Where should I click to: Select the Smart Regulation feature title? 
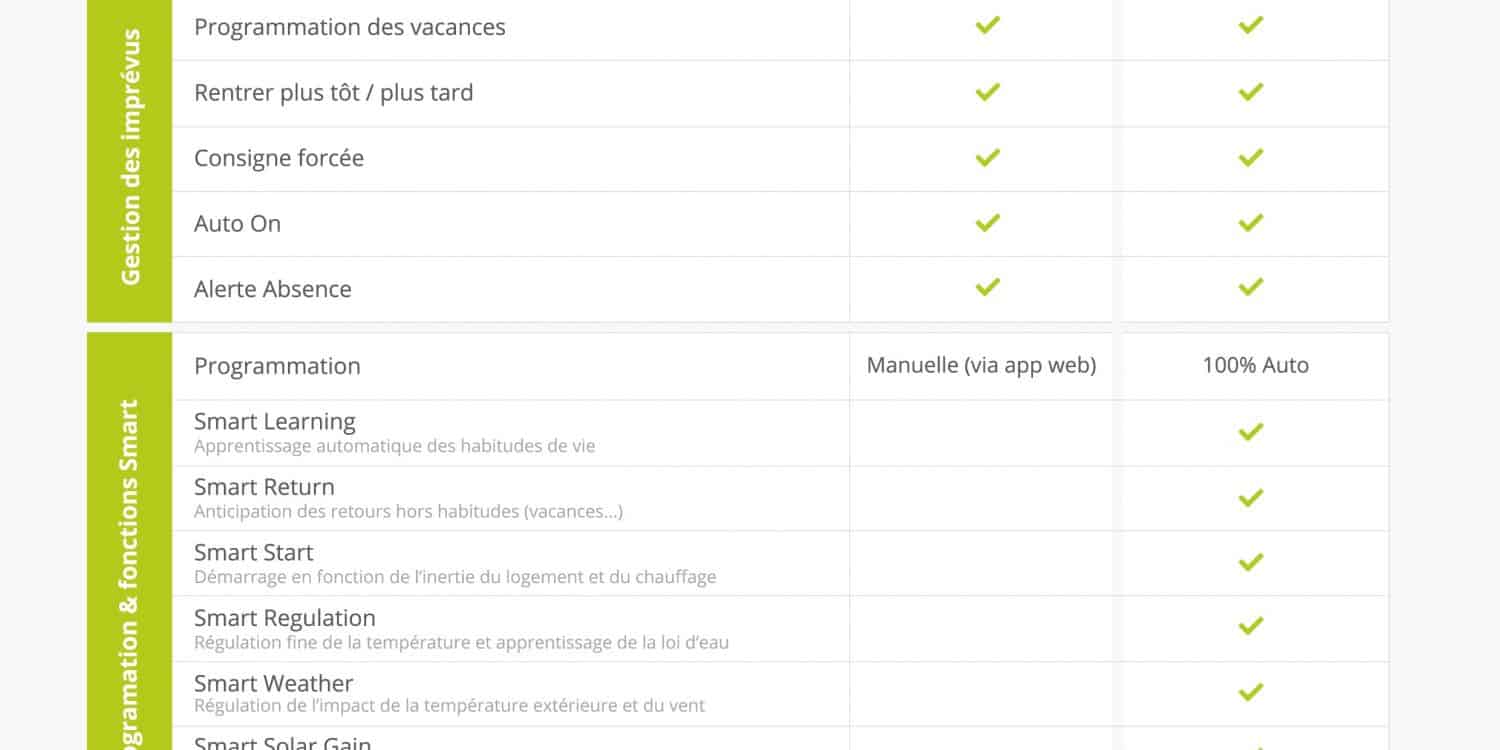point(285,618)
